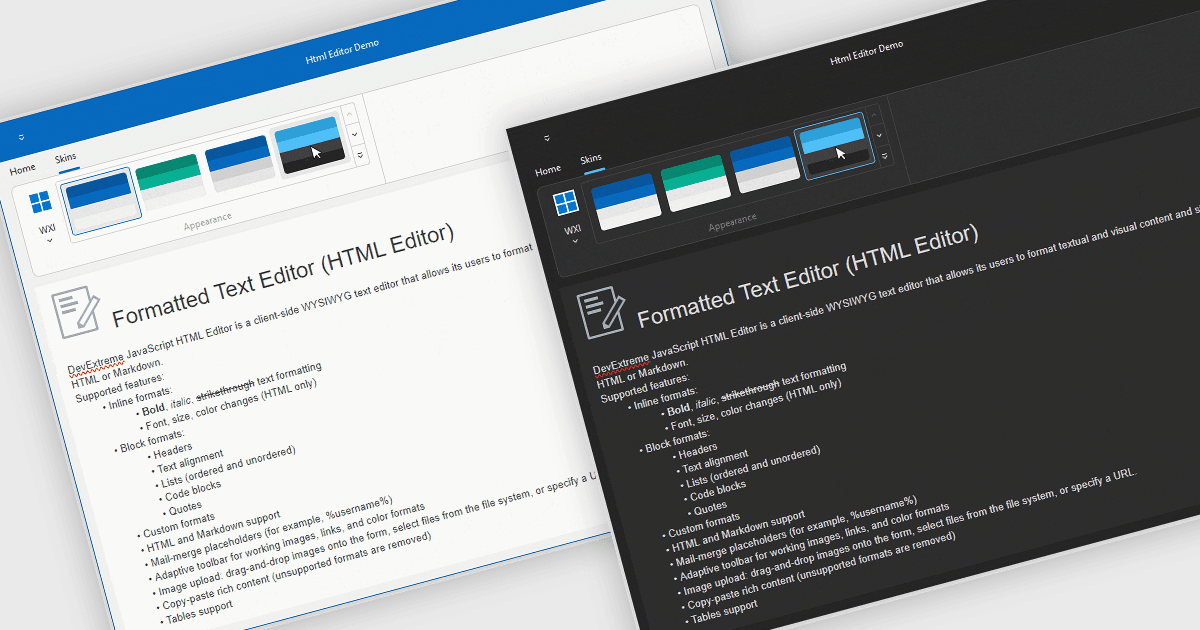Image resolution: width=1200 pixels, height=630 pixels.
Task: Click the 'Bold' word in light window
Action: [155, 408]
